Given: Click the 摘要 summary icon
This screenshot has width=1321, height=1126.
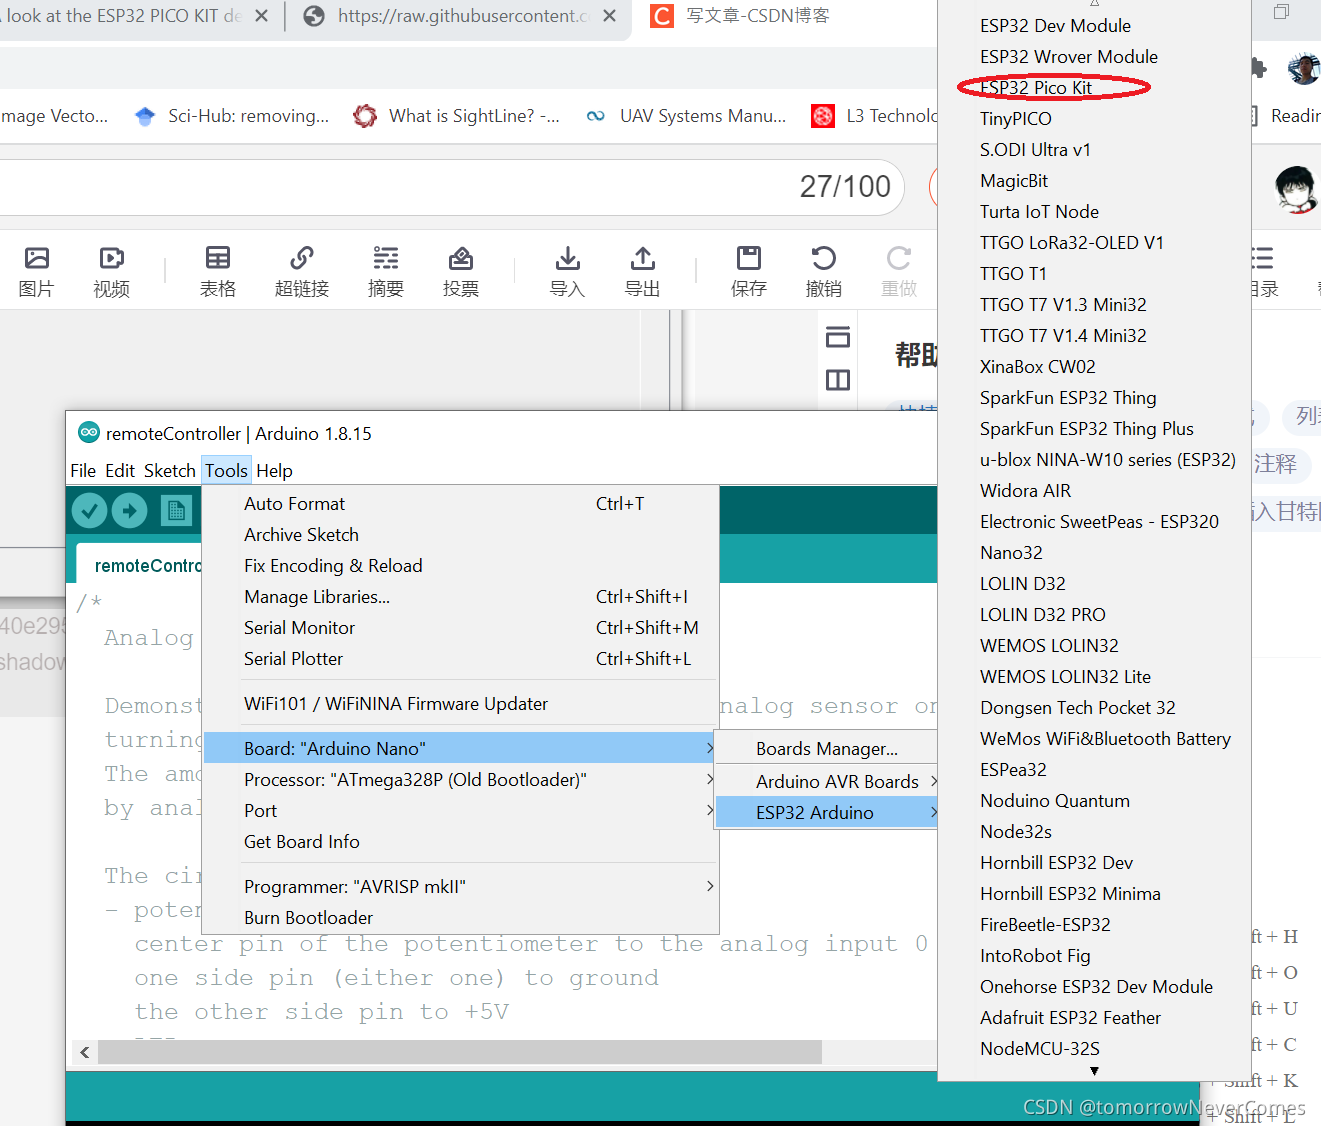Looking at the screenshot, I should pos(386,272).
